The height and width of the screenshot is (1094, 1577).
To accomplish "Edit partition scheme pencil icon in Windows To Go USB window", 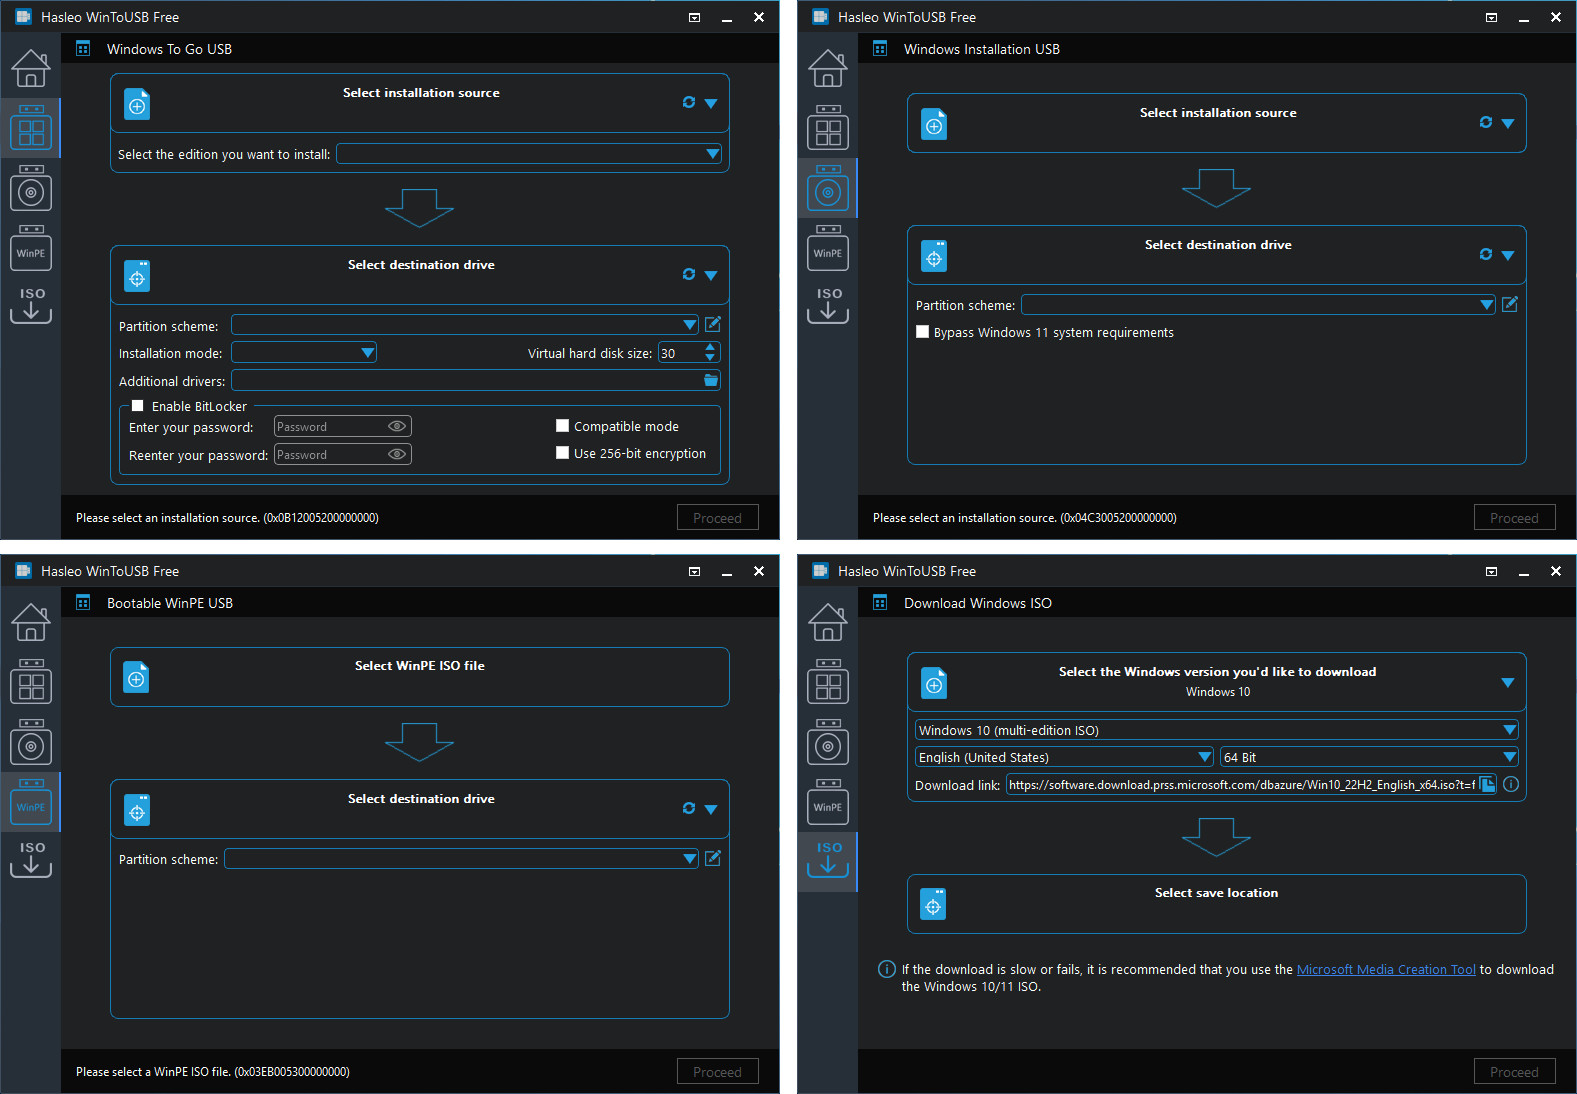I will (713, 324).
